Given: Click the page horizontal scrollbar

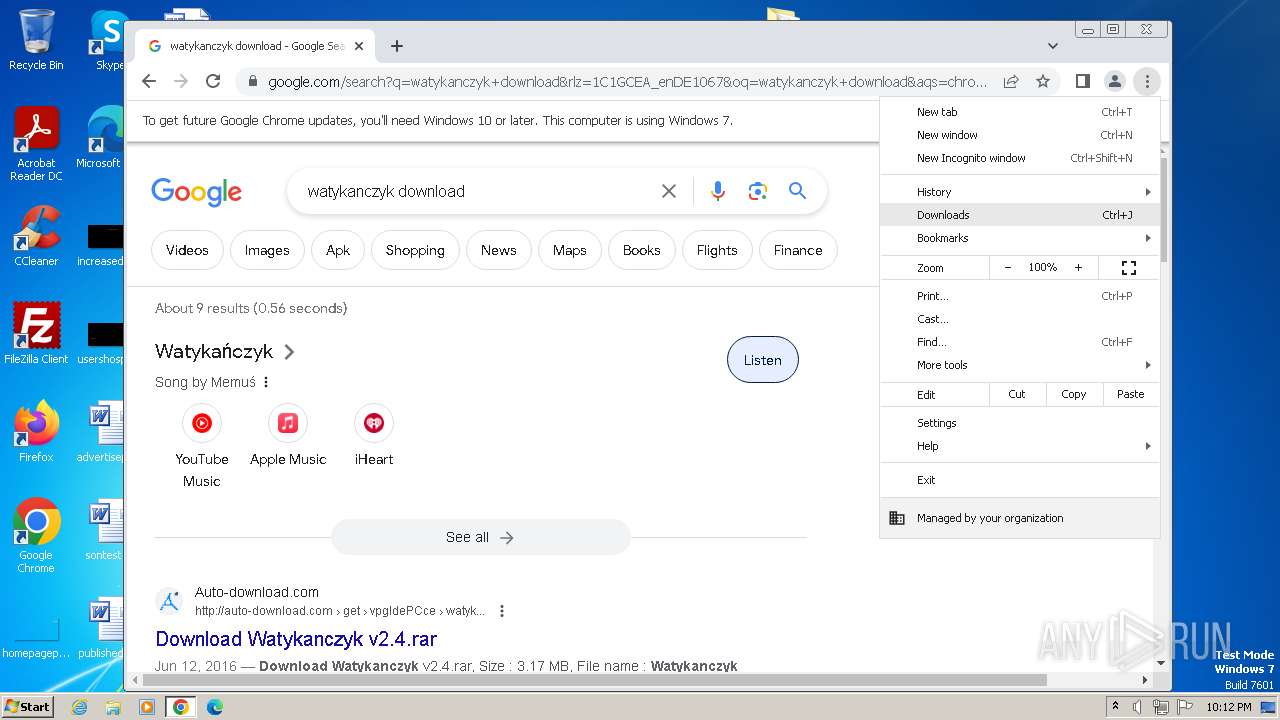Looking at the screenshot, I should (594, 679).
